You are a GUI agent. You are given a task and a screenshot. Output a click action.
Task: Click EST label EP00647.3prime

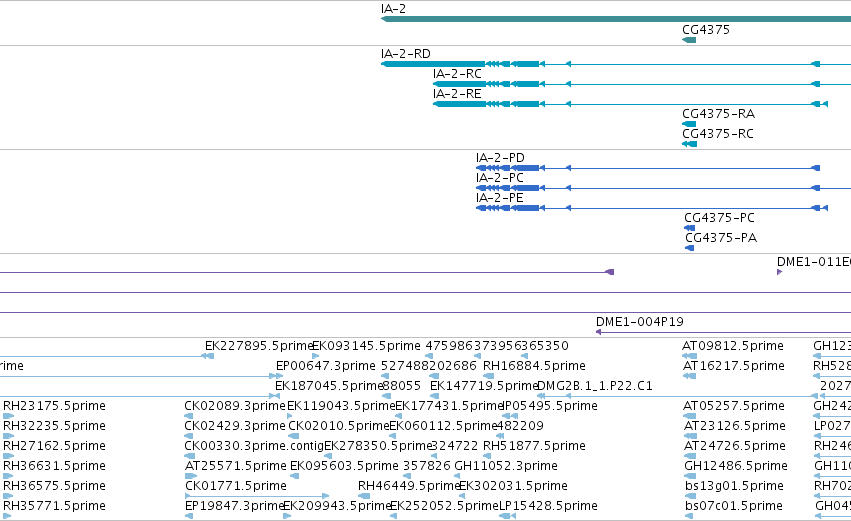pos(326,366)
